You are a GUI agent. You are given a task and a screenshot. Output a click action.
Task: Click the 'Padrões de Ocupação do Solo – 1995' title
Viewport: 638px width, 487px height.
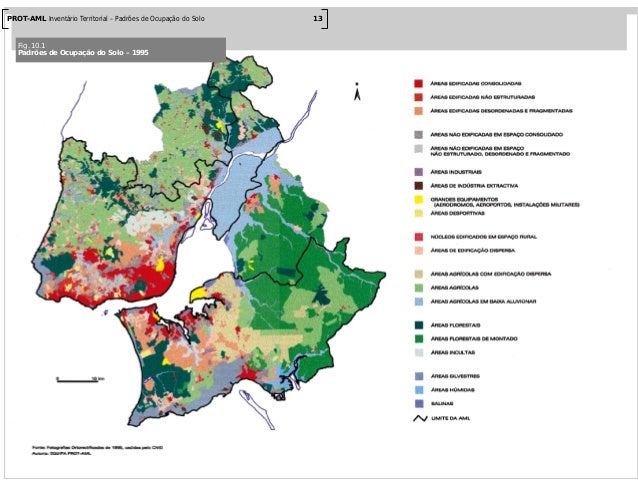83,53
